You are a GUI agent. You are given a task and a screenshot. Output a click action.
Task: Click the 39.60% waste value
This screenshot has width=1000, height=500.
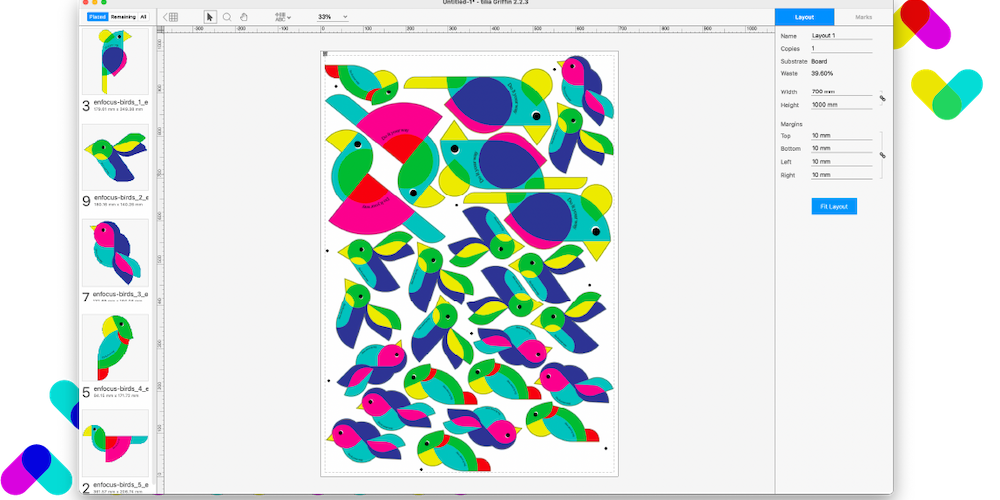click(822, 74)
